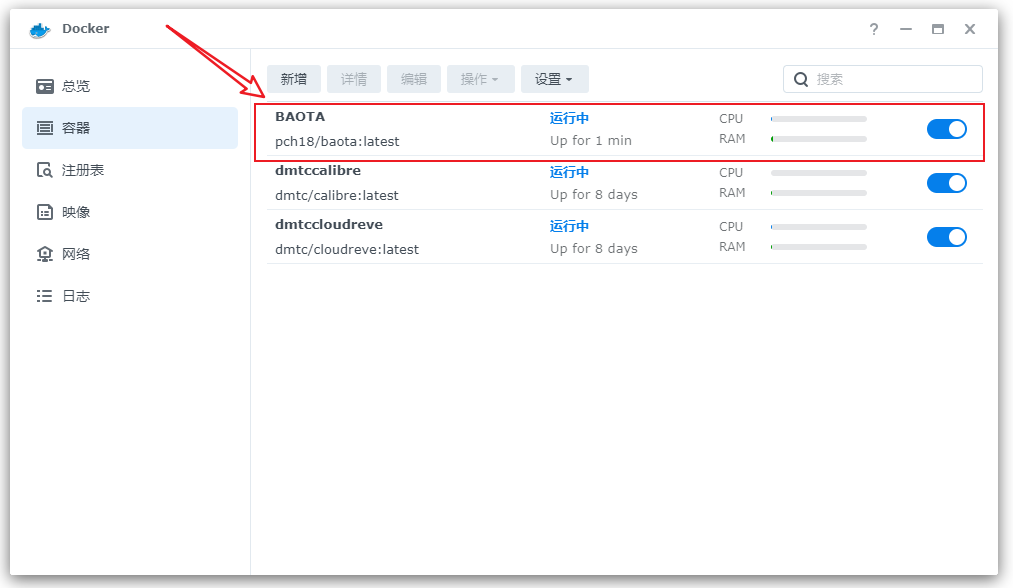Click the search magnifier icon
Screen dimensions: 1013x588
(x=801, y=79)
